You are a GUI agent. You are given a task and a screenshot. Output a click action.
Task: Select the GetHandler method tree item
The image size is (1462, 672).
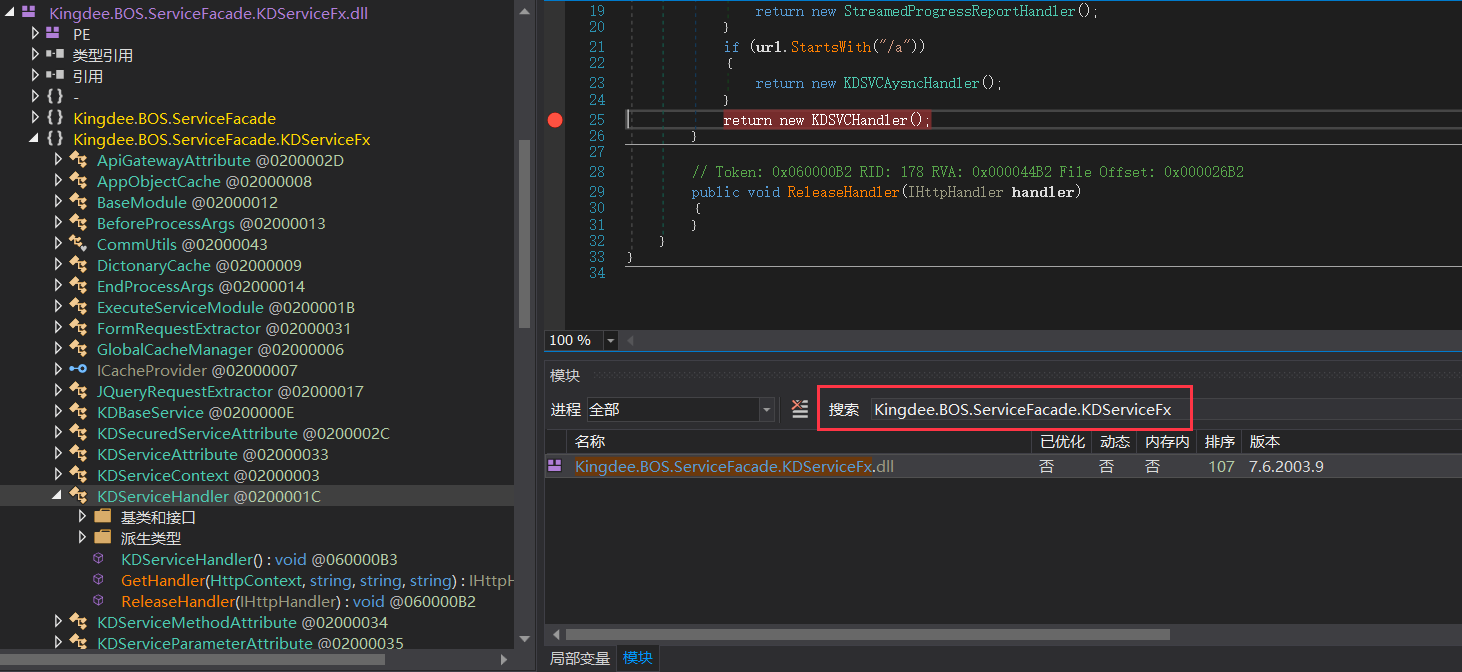tap(317, 580)
